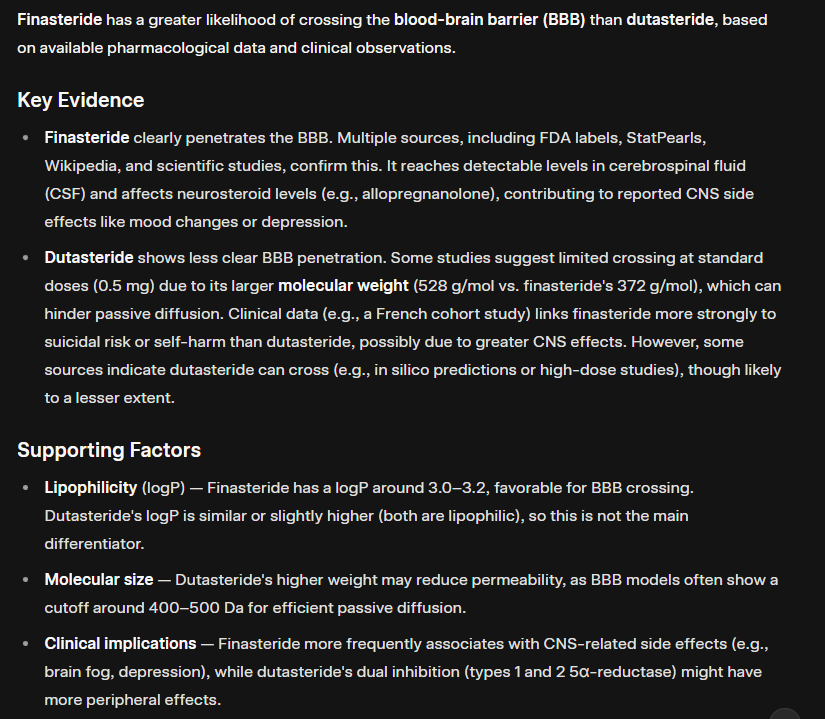
Task: Click the bullet dot before "Lipophilicity"
Action: pos(25,488)
